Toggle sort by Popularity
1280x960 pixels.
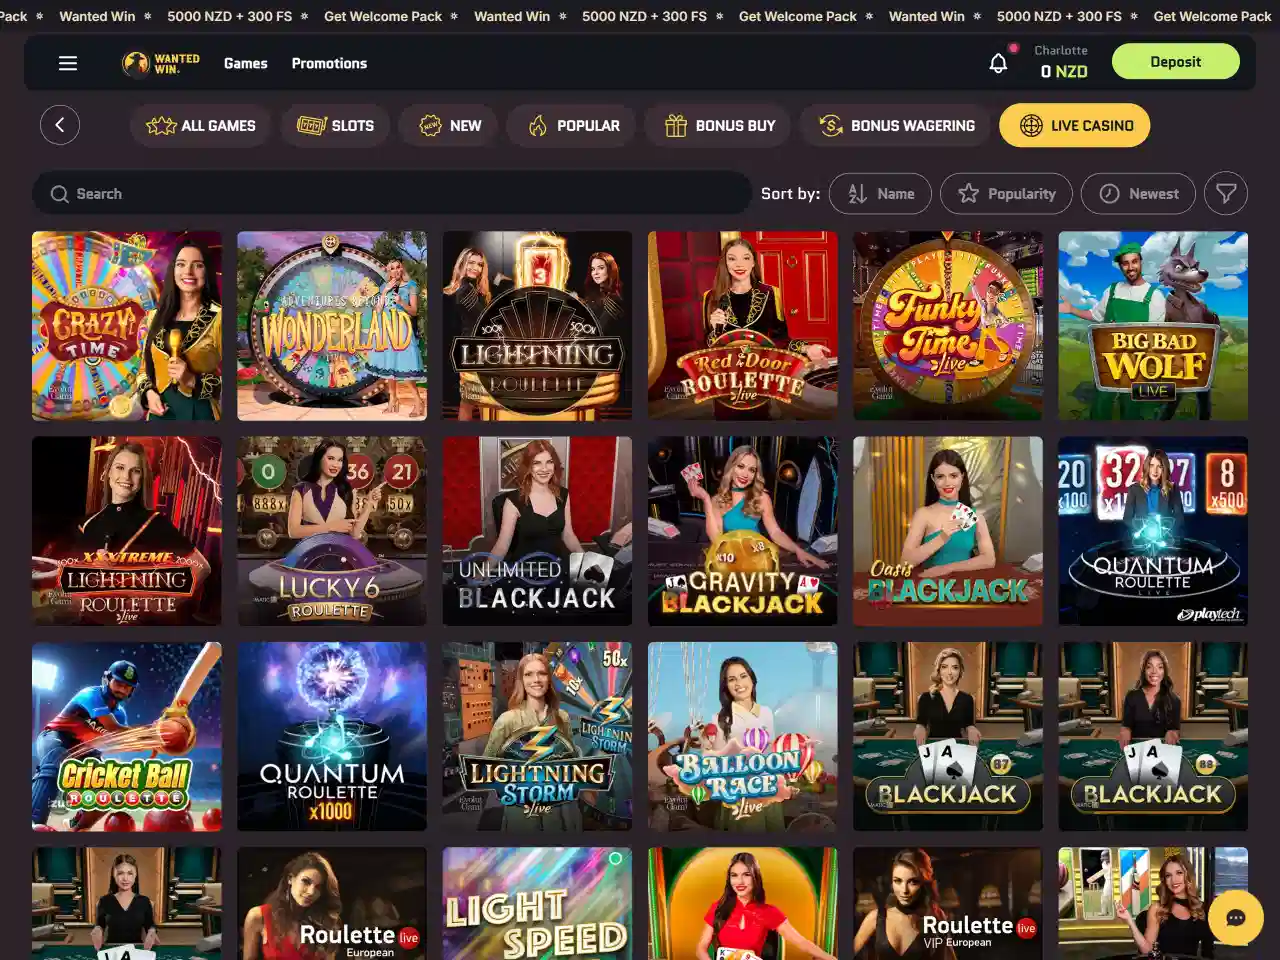coord(1006,194)
